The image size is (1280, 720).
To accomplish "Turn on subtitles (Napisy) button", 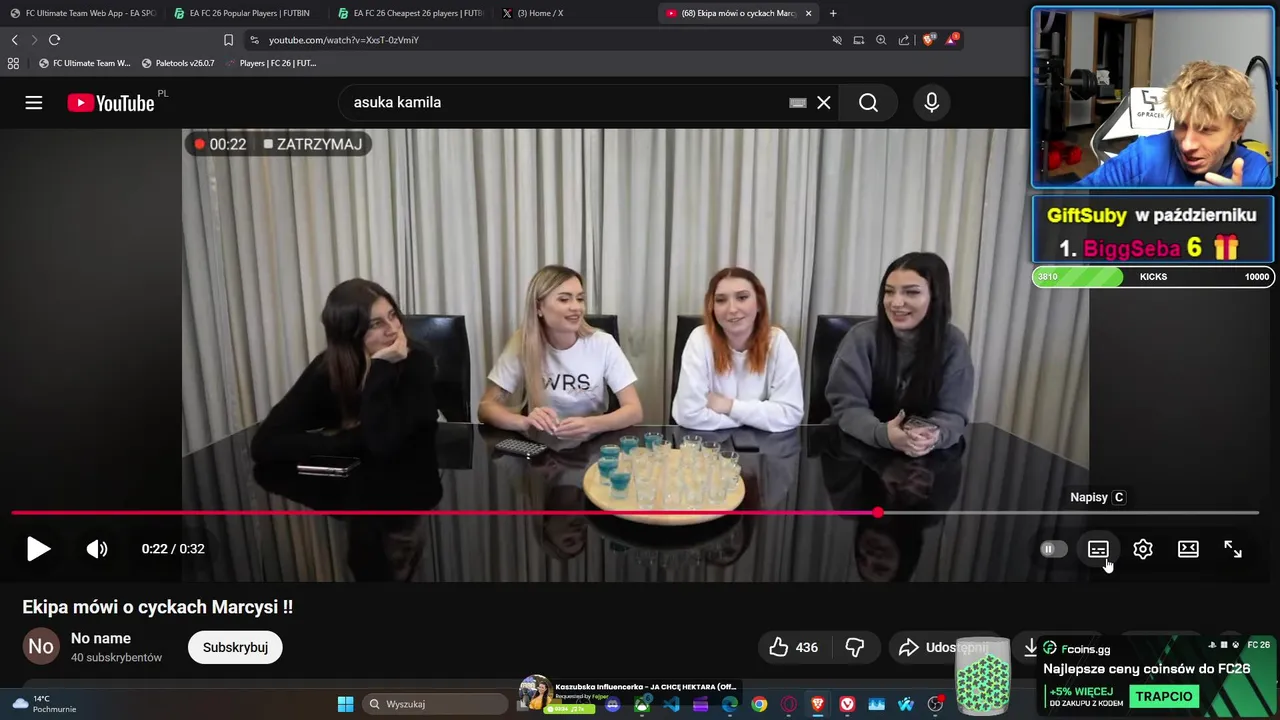I will (x=1098, y=549).
